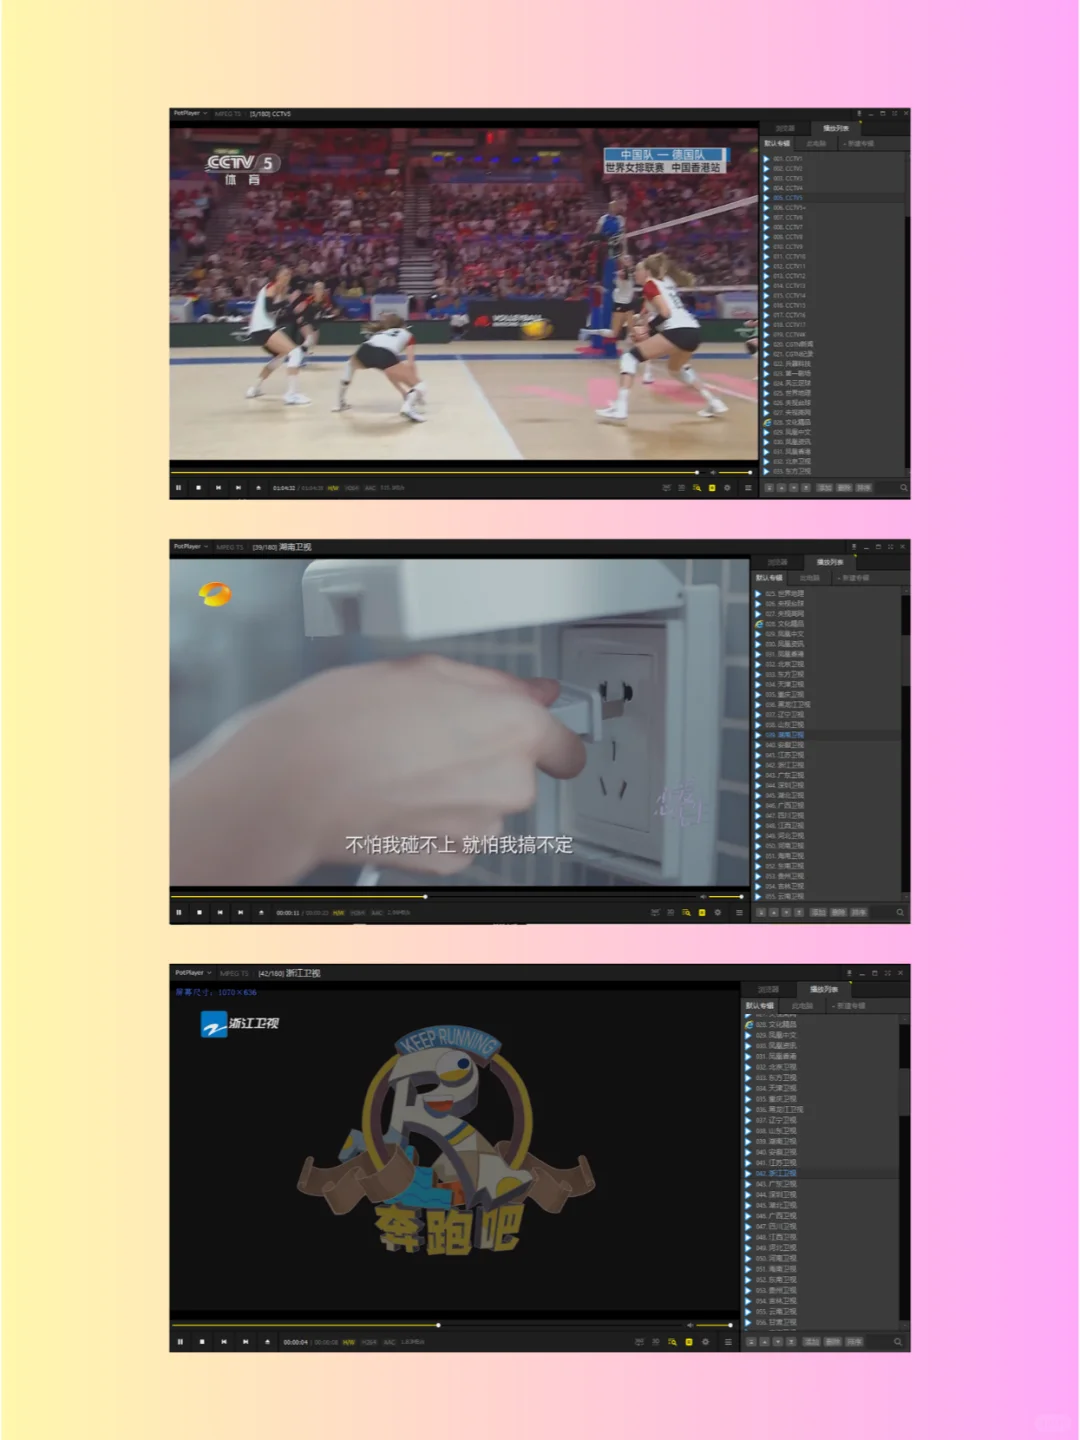Select 028. 文化精品 in the top window playlist
Screen dimensions: 1080x1440
[x=834, y=422]
